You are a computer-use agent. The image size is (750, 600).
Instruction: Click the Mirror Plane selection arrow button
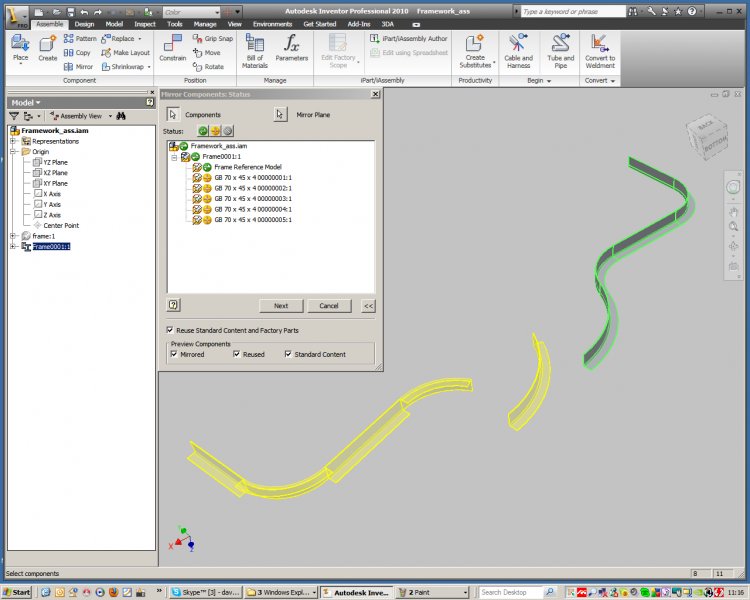click(x=280, y=114)
